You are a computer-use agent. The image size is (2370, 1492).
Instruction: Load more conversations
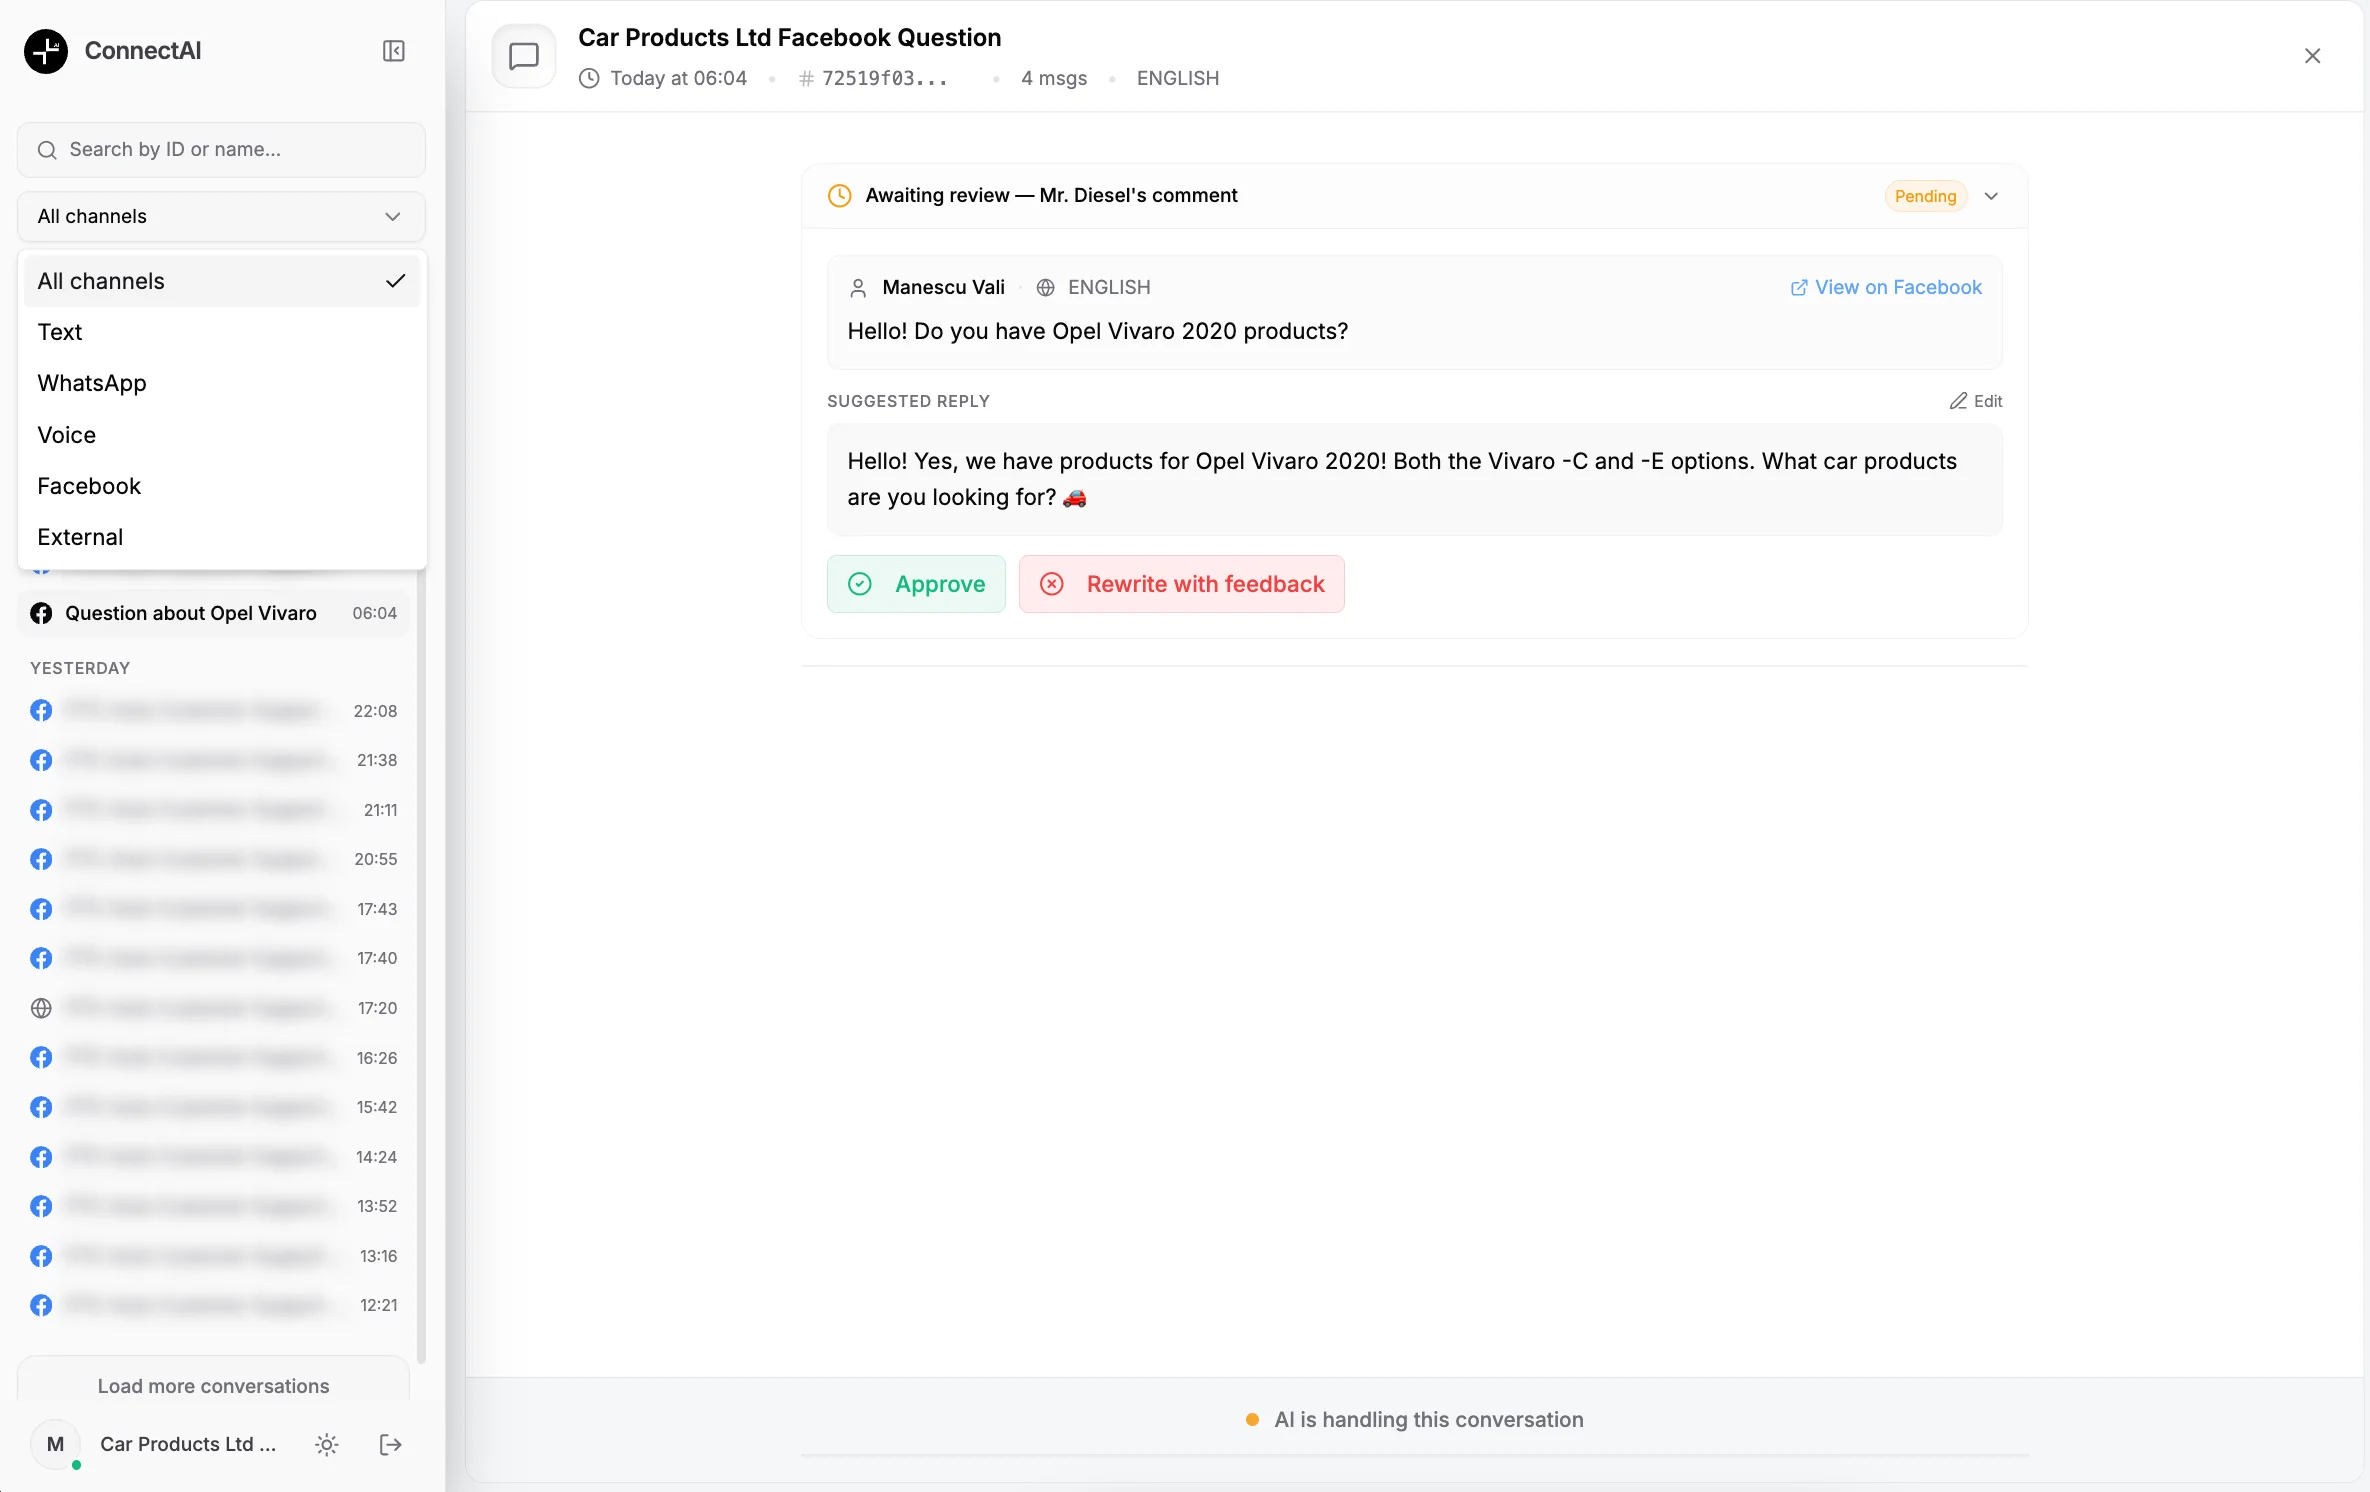tap(214, 1385)
